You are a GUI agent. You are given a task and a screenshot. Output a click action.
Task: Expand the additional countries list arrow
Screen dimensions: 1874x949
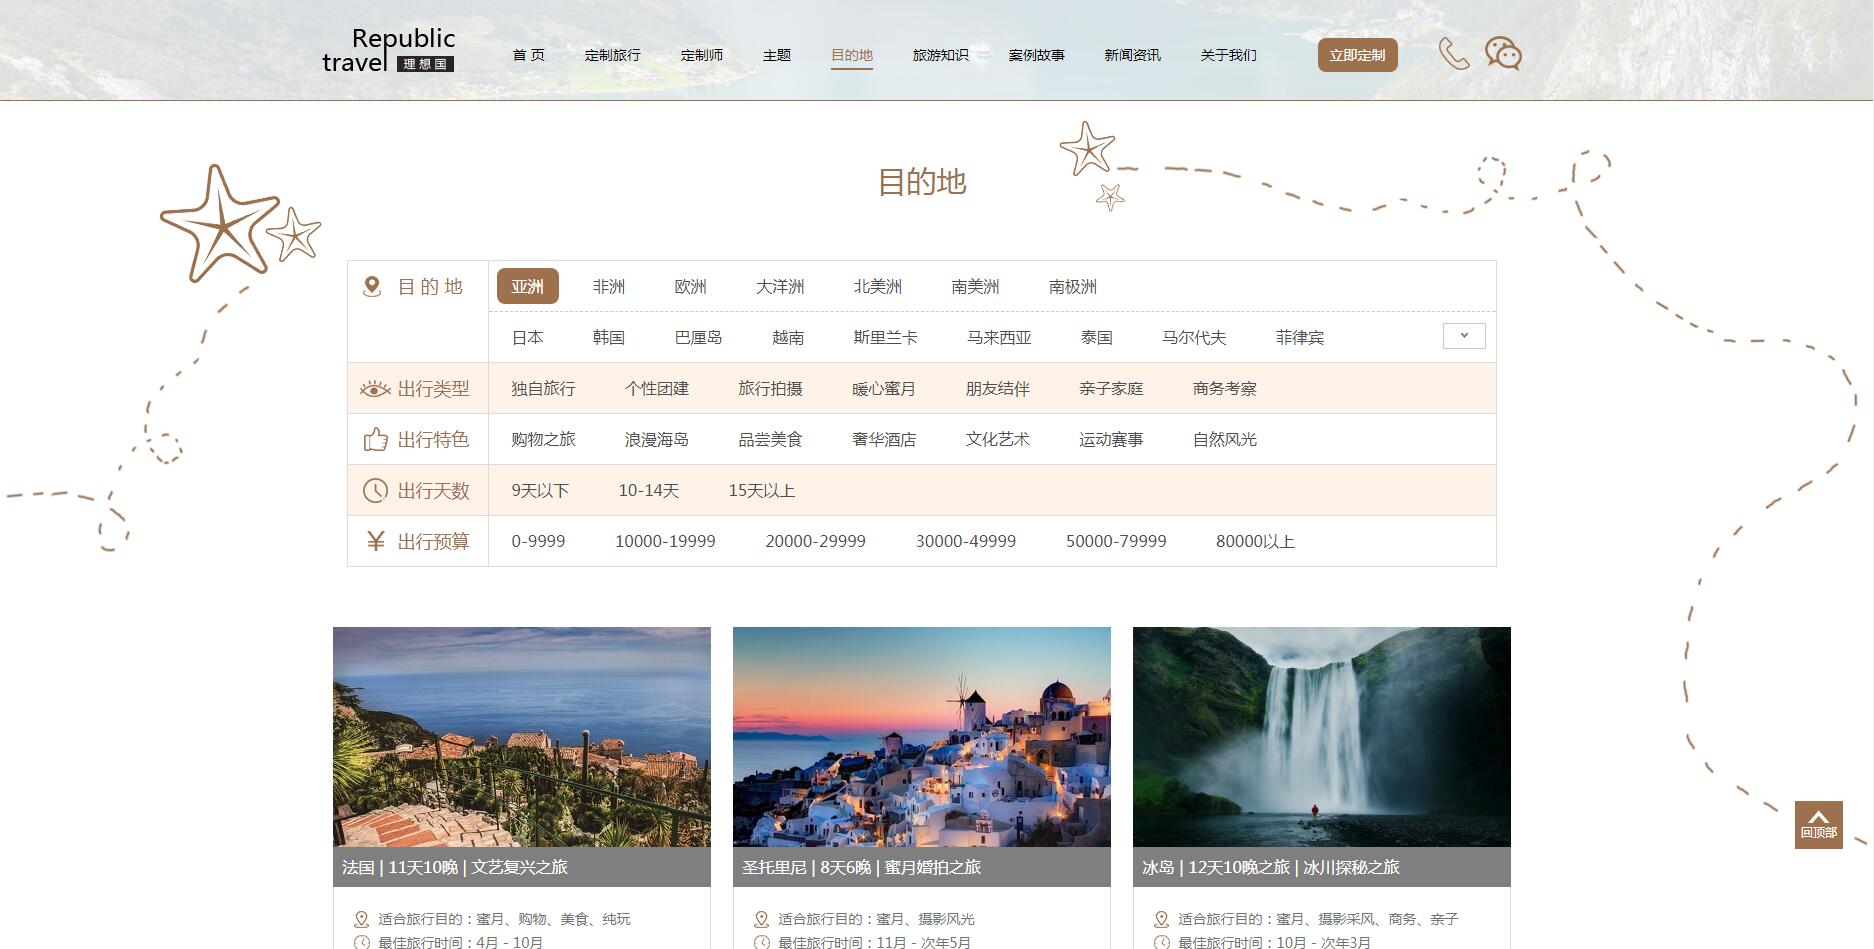(x=1464, y=336)
